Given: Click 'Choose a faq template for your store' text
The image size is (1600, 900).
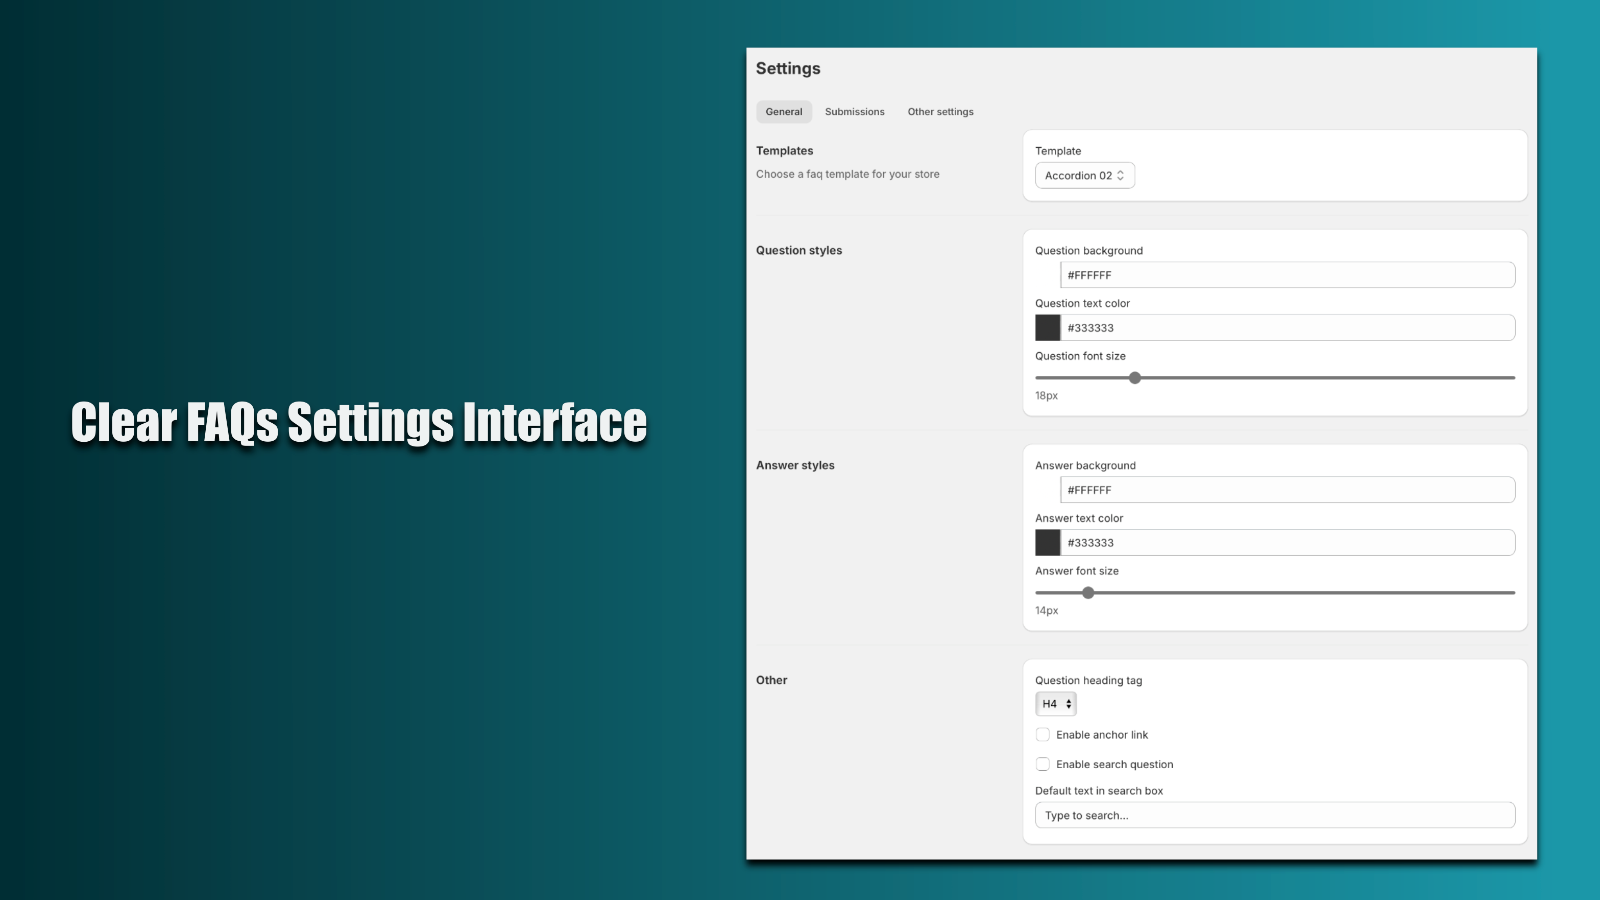Looking at the screenshot, I should point(848,174).
